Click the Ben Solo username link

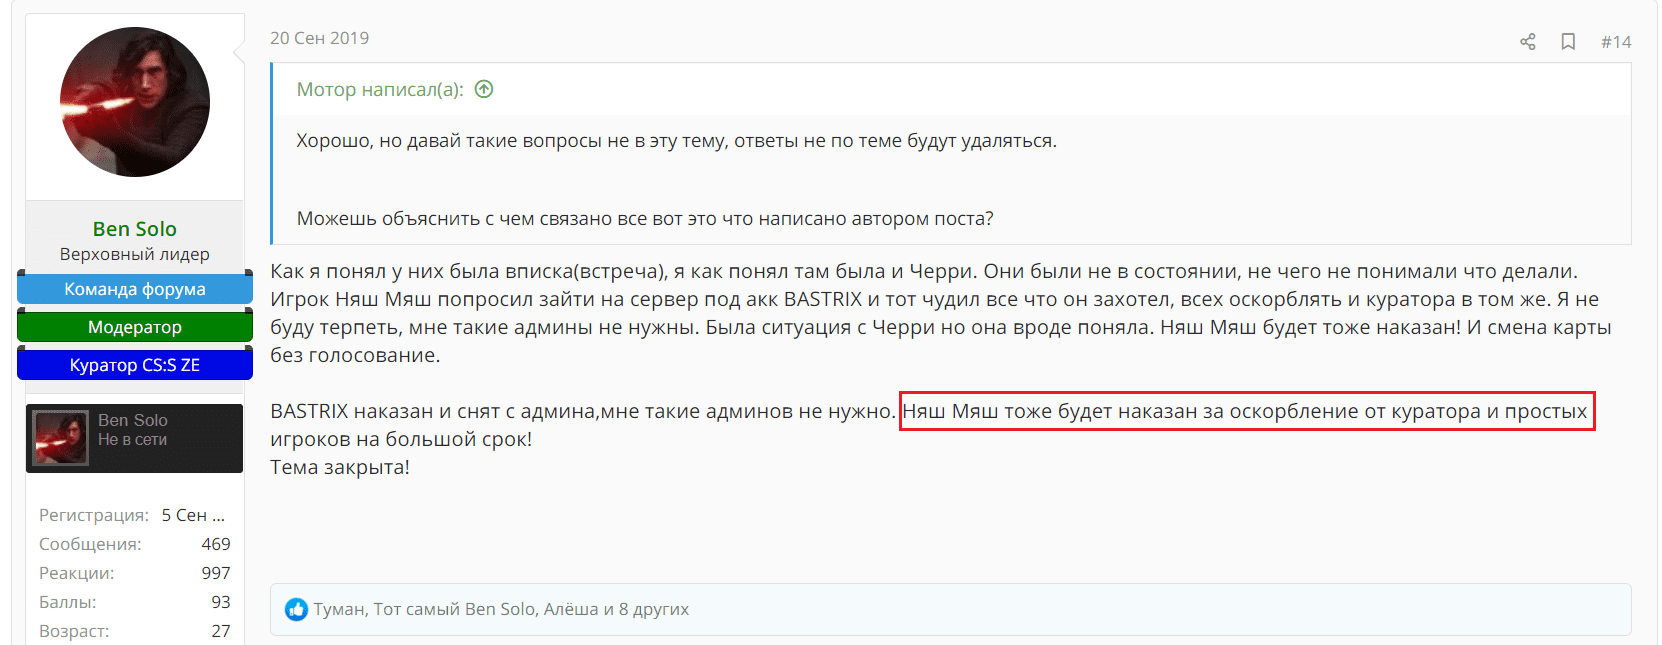[134, 229]
